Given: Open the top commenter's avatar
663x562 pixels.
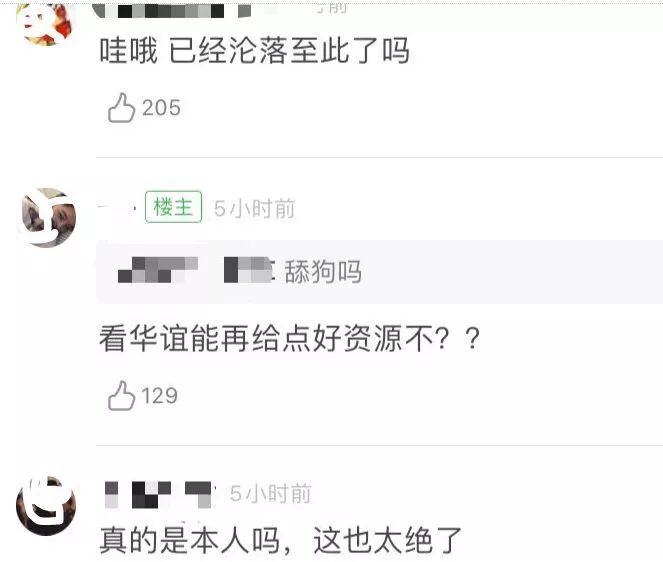Looking at the screenshot, I should 47,22.
